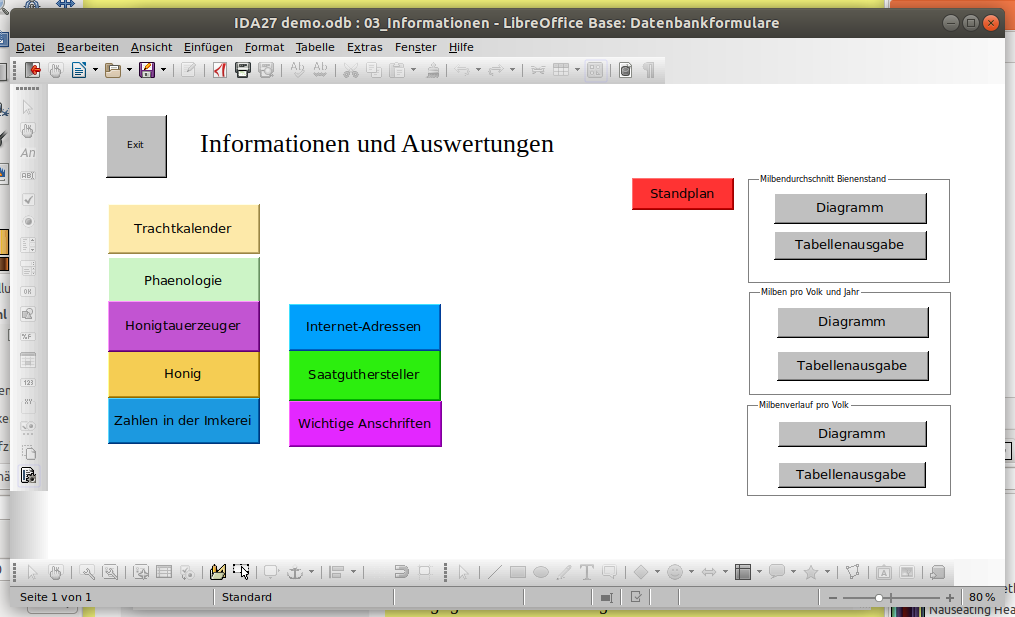
Task: Open the basic shapes diamond dropdown arrow
Action: 657,572
